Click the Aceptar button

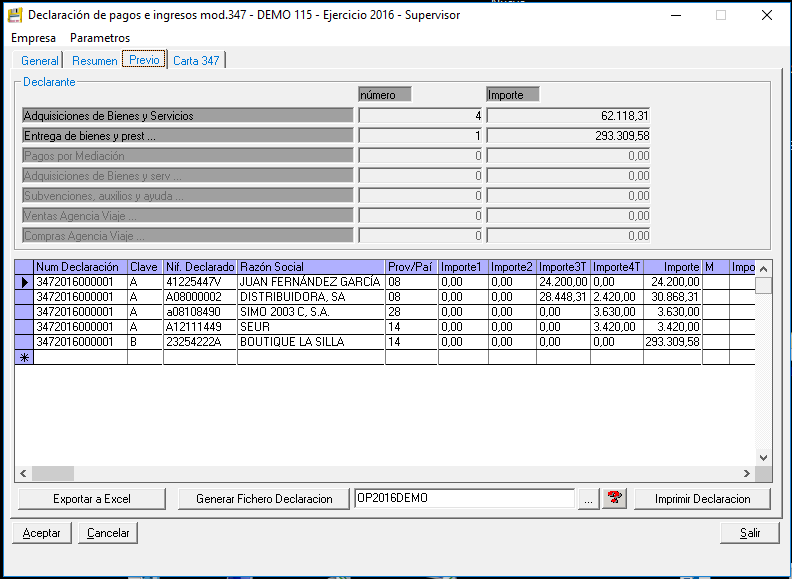41,533
